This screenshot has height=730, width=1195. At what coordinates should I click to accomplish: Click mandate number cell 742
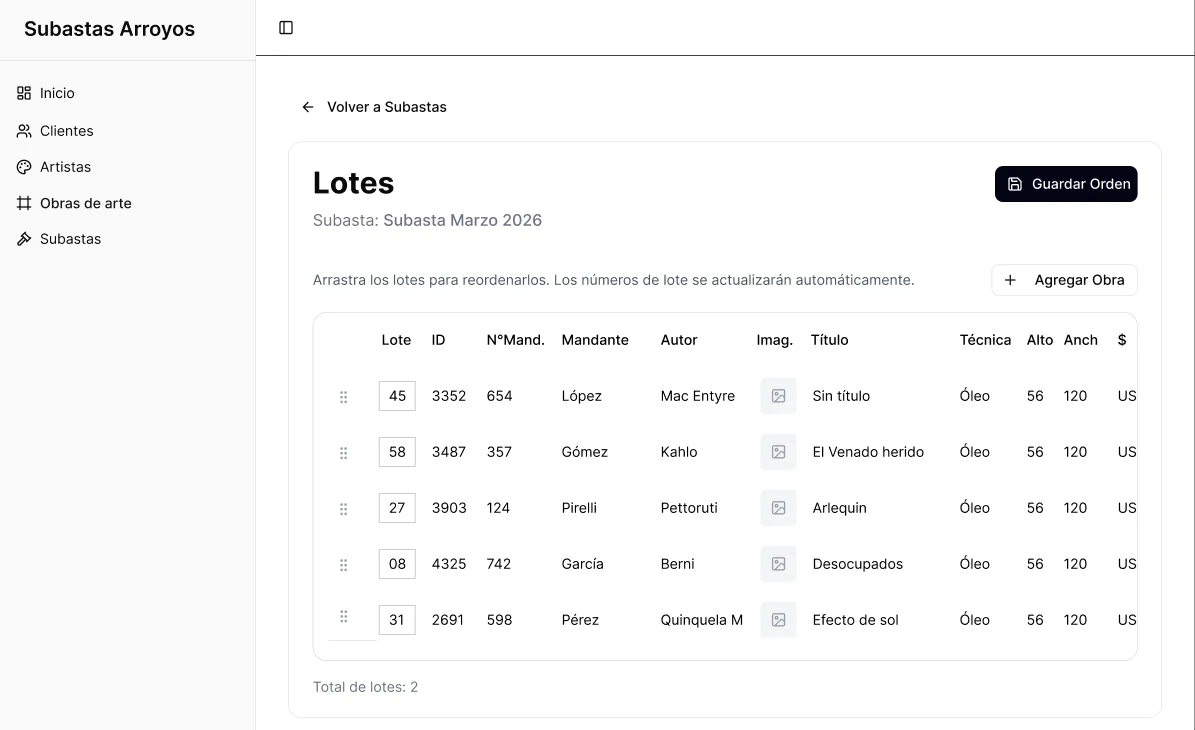[x=499, y=564]
